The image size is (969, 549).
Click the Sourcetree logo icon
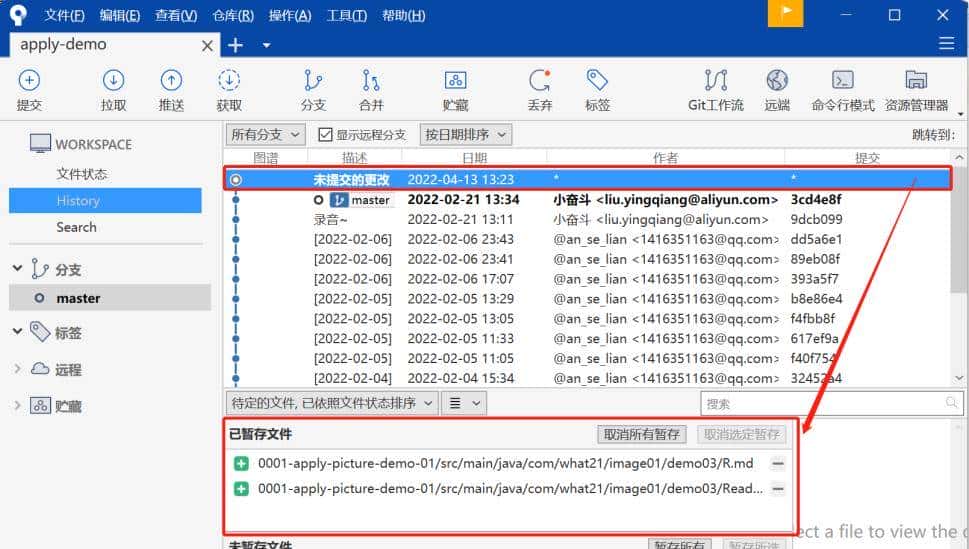tap(19, 15)
